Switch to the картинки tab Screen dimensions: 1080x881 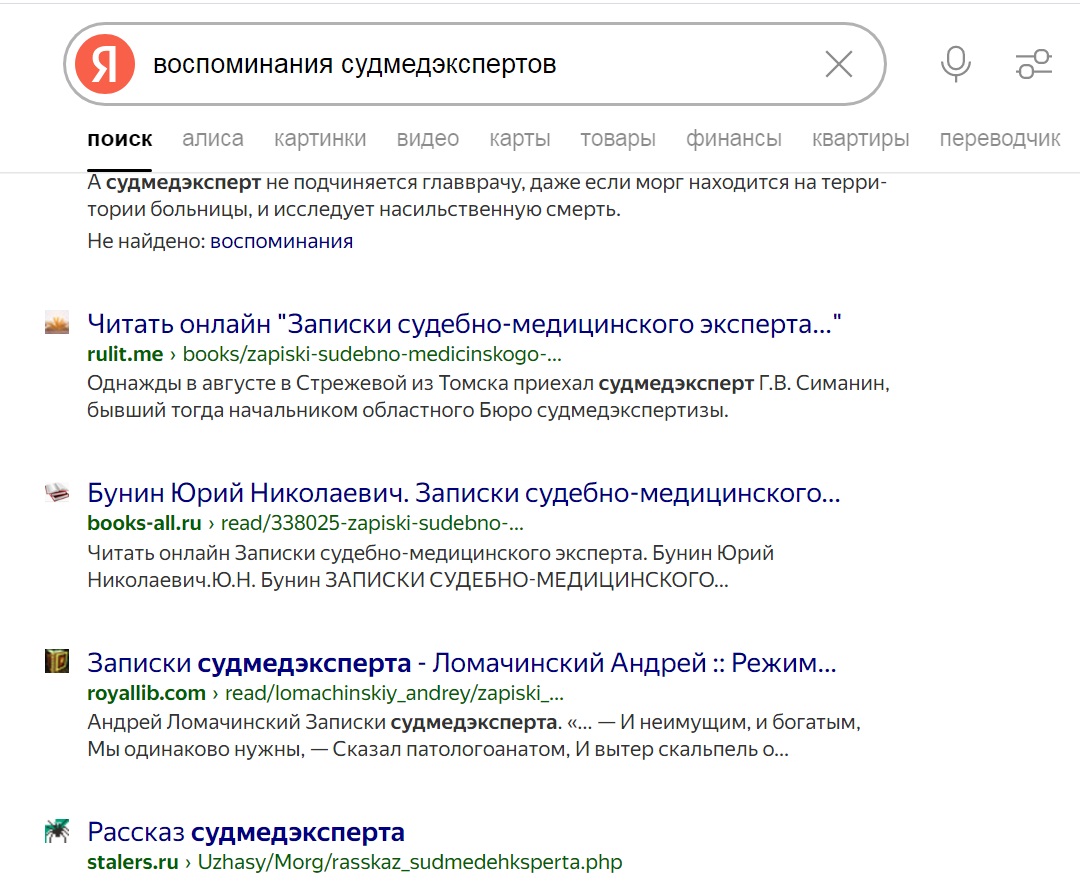pyautogui.click(x=320, y=138)
